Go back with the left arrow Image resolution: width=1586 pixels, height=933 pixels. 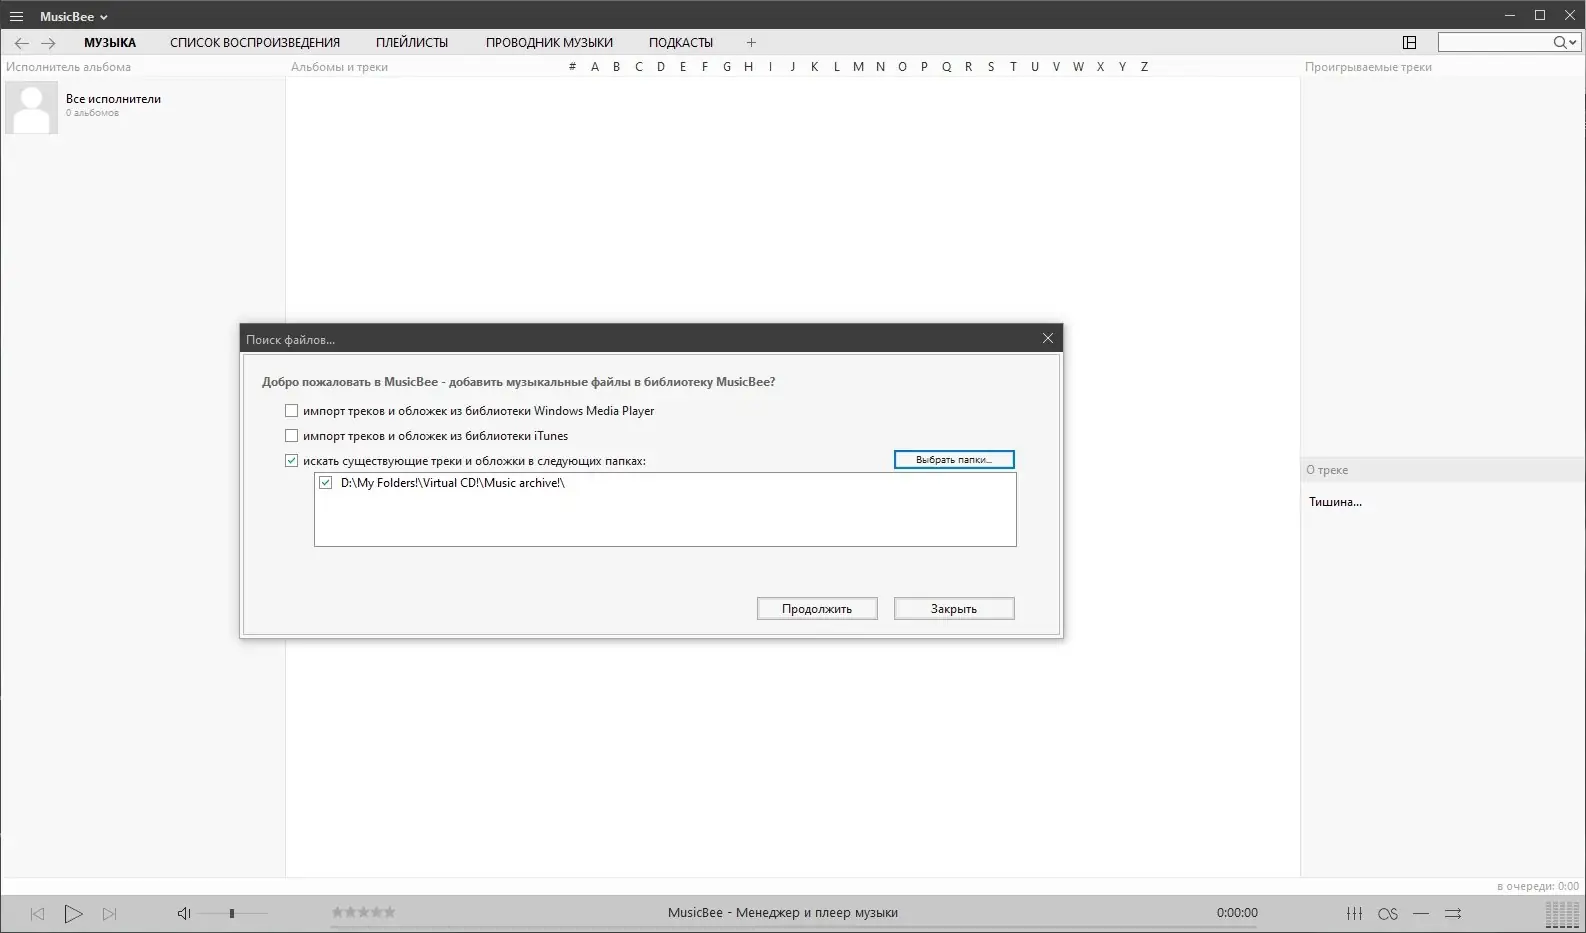(x=22, y=43)
